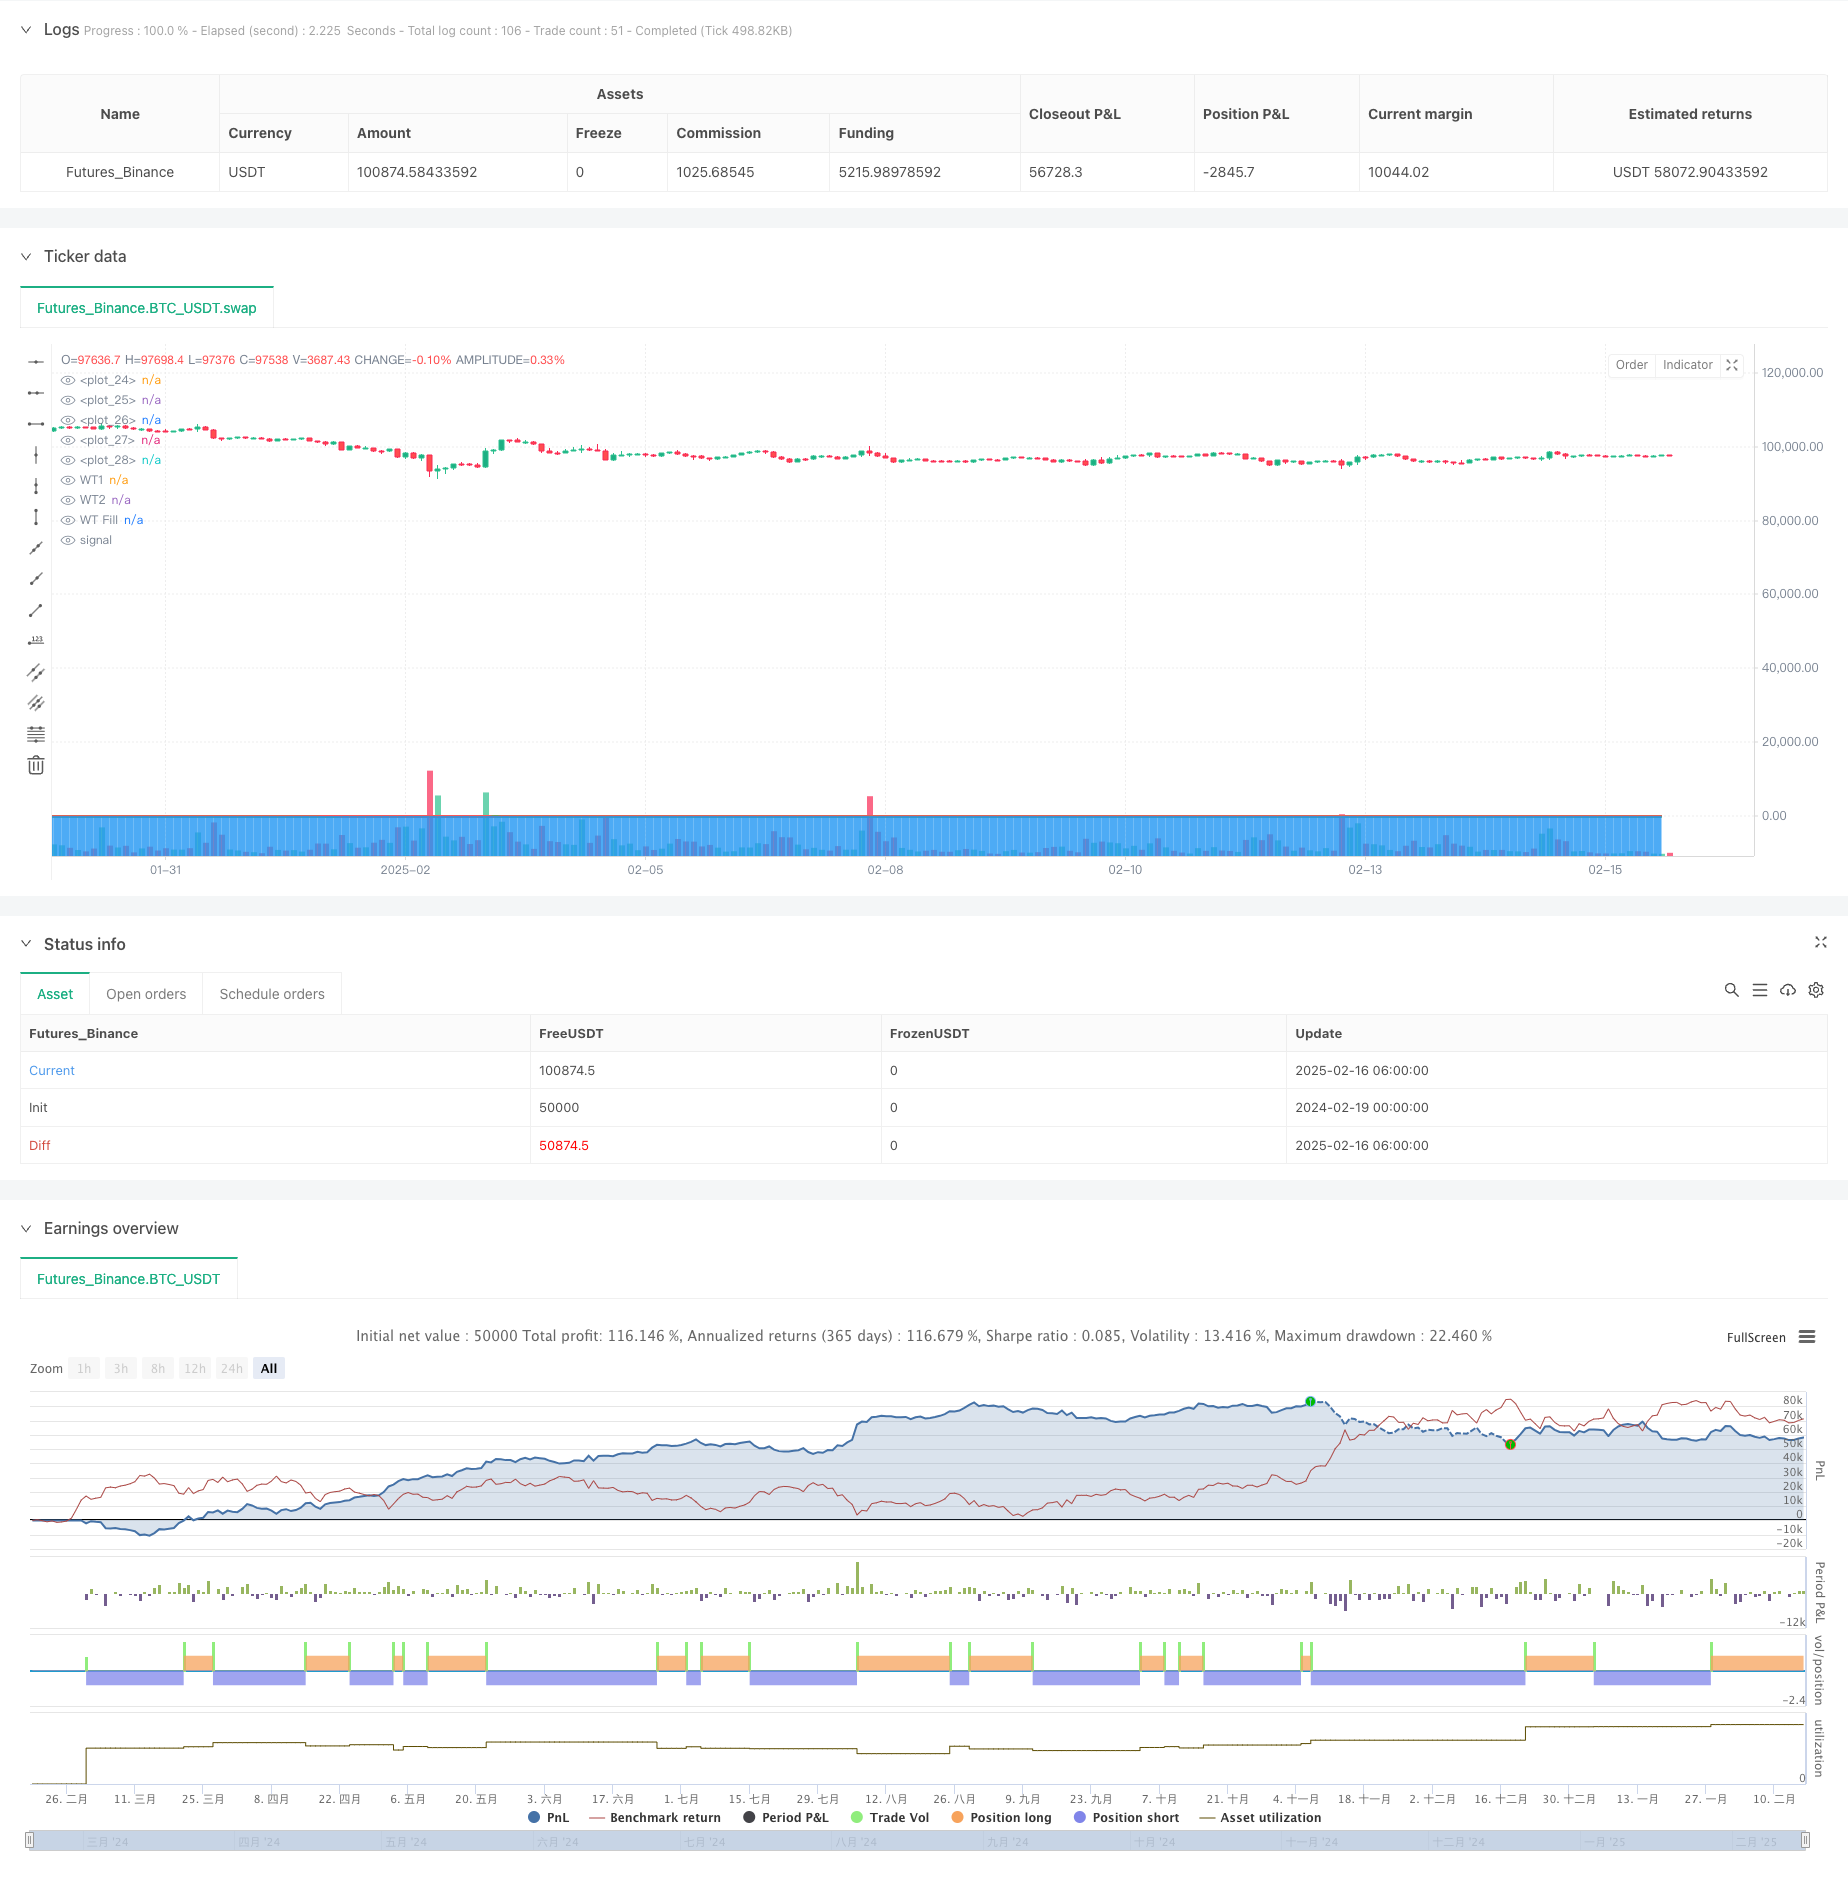Click the Diff value 50874.5

click(564, 1145)
